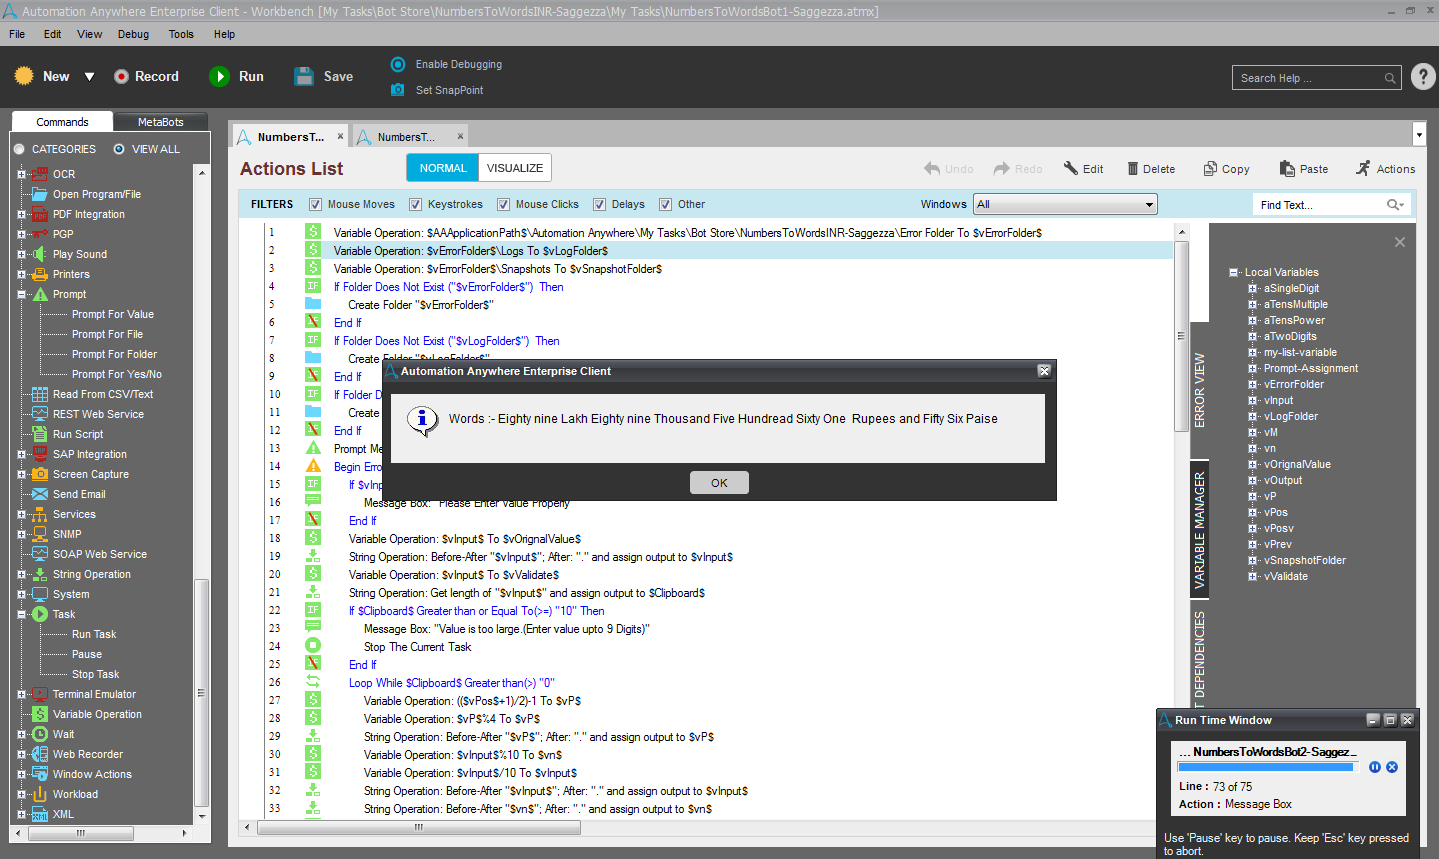This screenshot has height=859, width=1439.
Task: Toggle the Mouse Moves filter checkbox
Action: (316, 205)
